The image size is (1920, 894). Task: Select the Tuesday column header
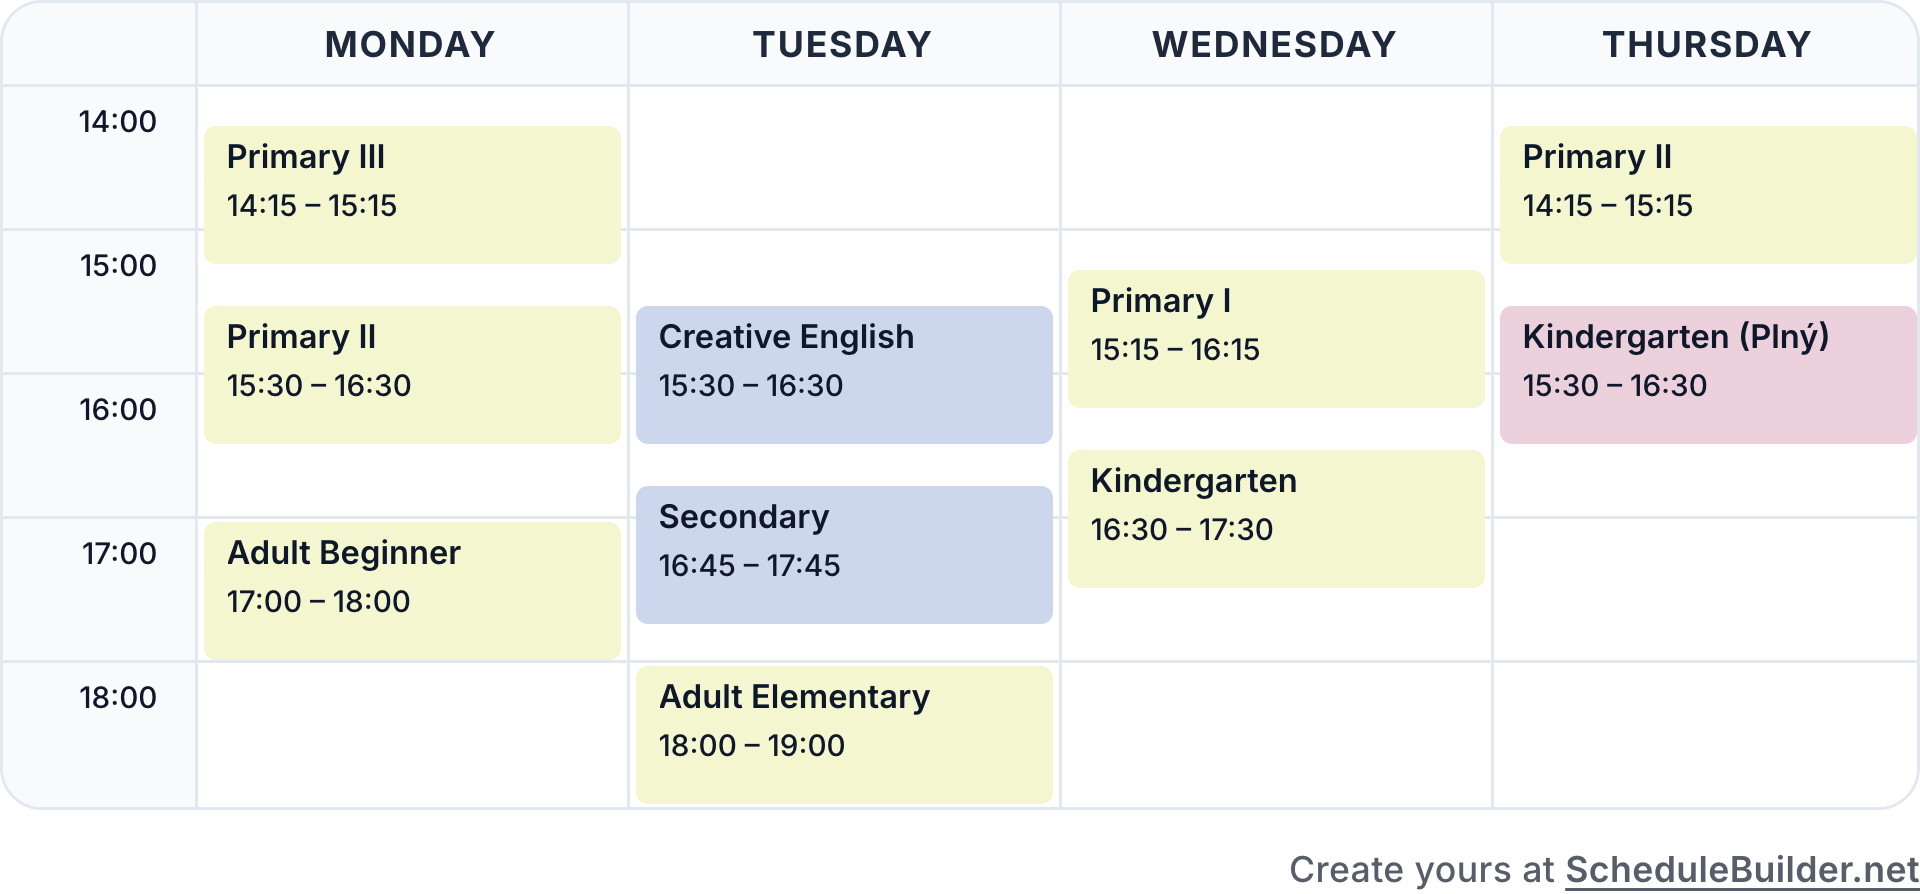point(843,44)
